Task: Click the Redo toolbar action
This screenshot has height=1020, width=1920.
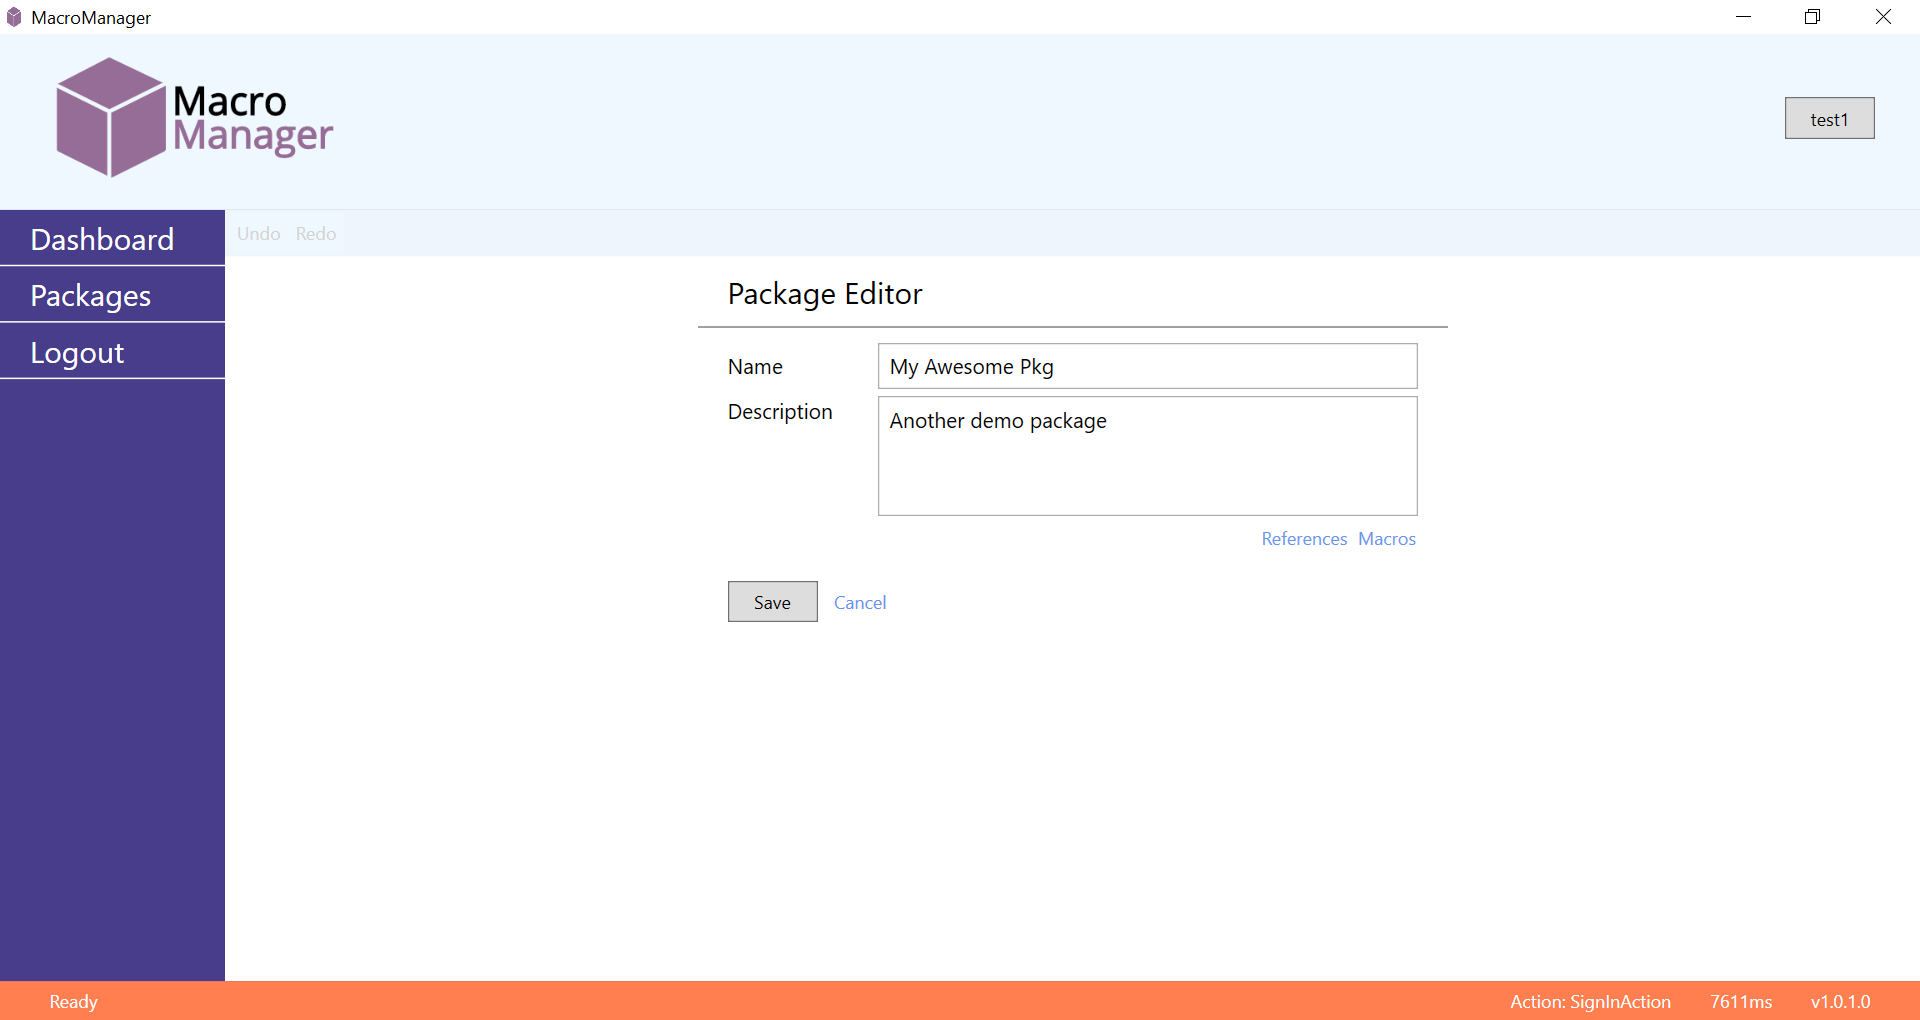Action: click(x=315, y=233)
